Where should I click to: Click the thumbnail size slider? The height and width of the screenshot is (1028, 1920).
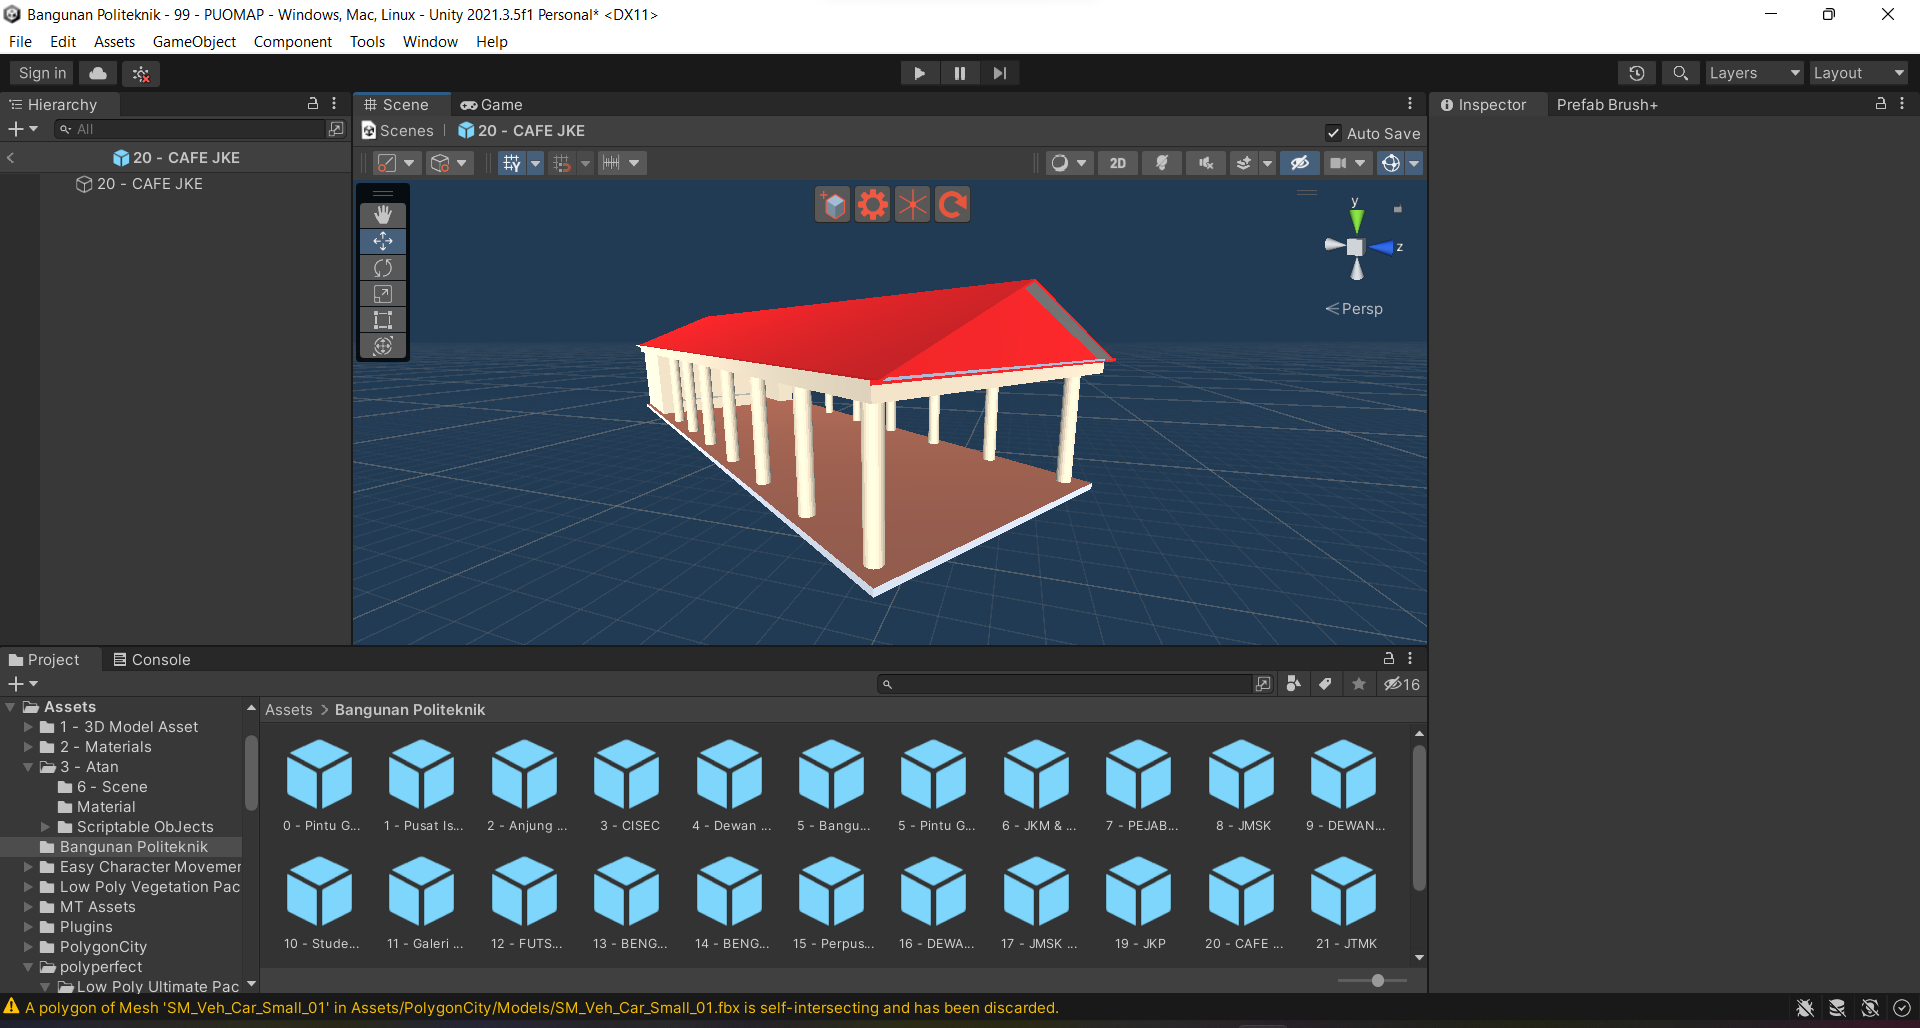1377,980
